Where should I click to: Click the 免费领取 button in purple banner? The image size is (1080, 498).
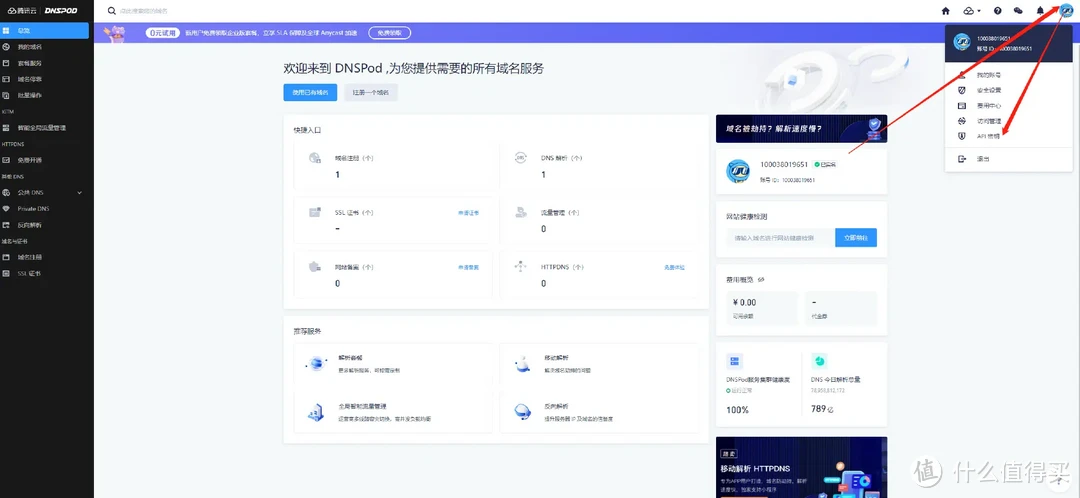[x=390, y=32]
